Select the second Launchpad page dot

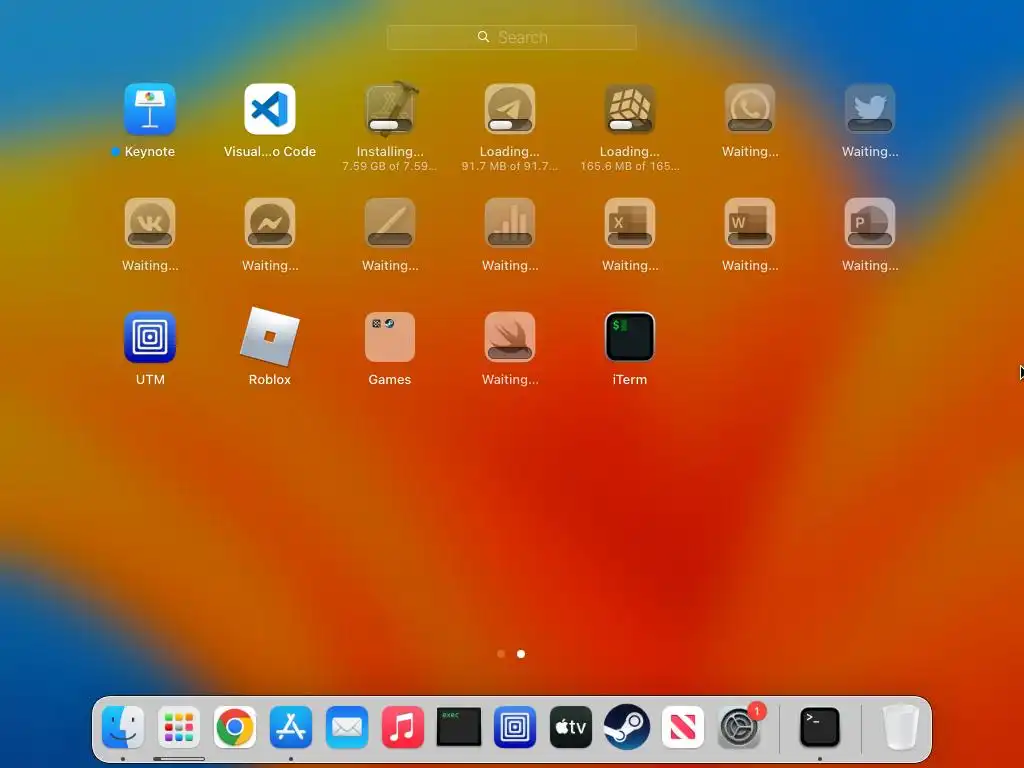[x=521, y=654]
